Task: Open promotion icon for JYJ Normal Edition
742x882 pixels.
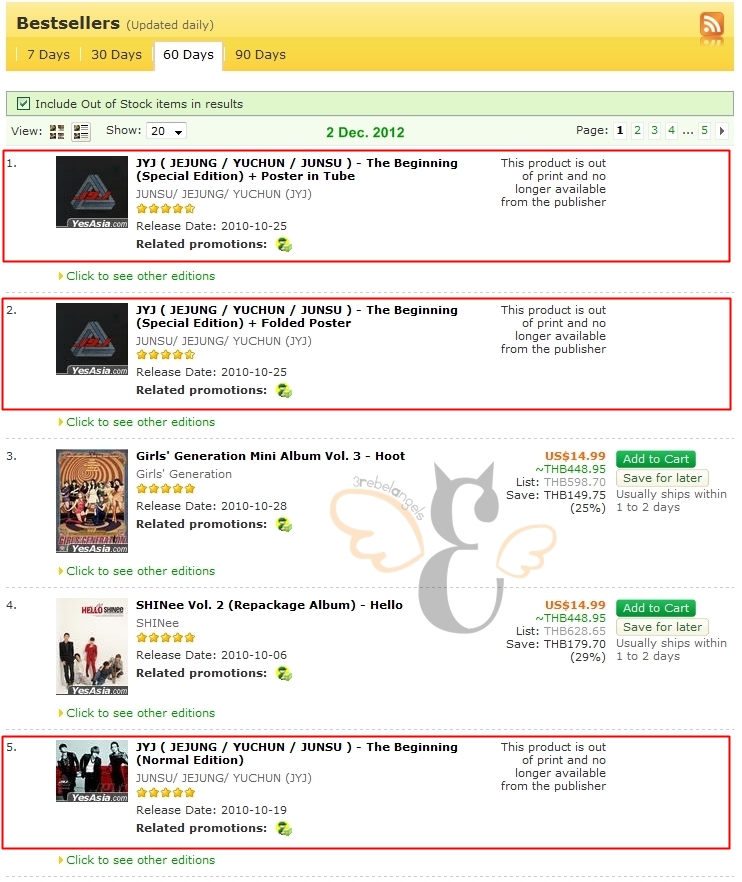Action: tap(284, 829)
